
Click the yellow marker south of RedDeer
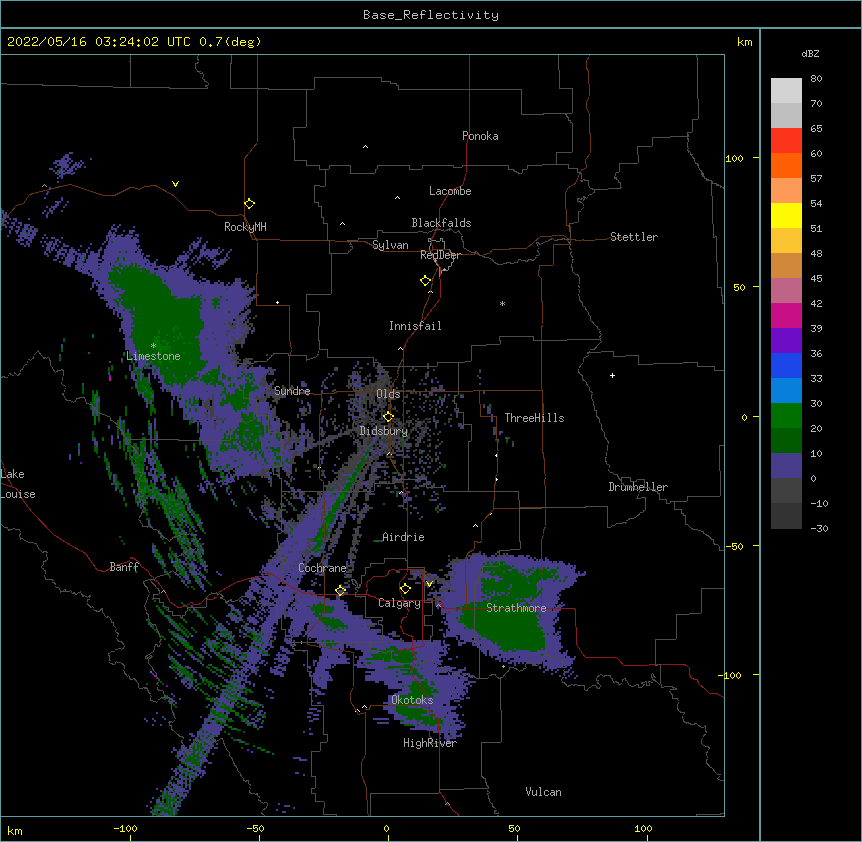(x=426, y=281)
